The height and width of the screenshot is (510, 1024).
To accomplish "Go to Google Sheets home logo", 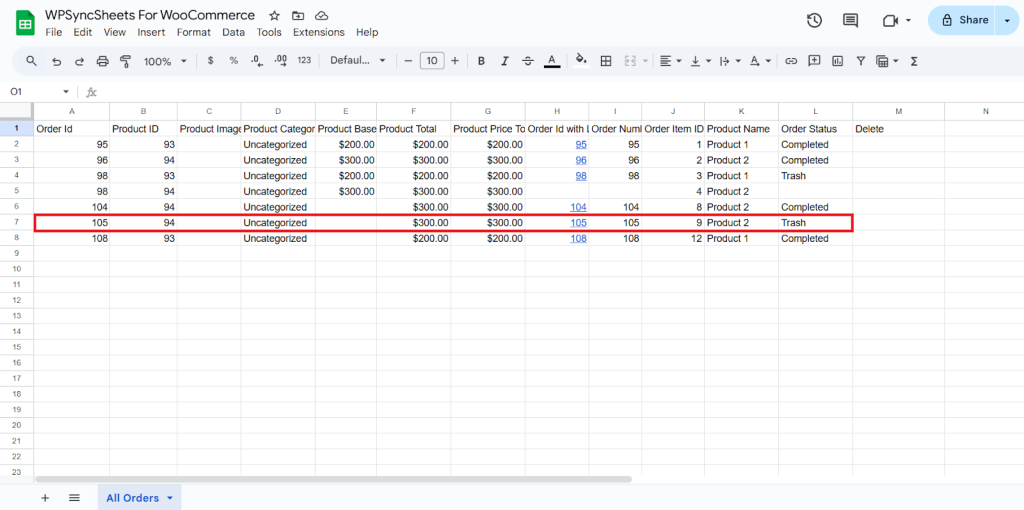I will 25,24.
